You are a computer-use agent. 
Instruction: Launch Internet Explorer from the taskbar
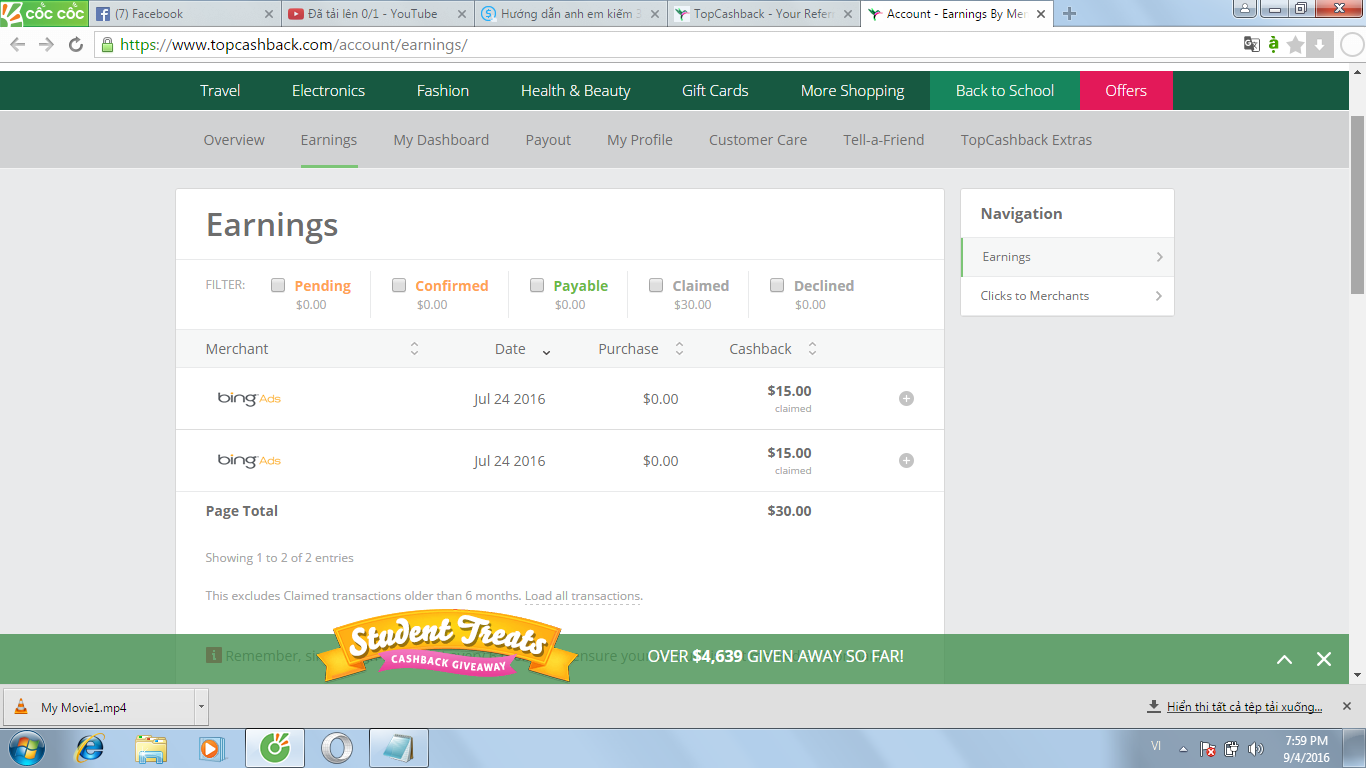(x=90, y=748)
